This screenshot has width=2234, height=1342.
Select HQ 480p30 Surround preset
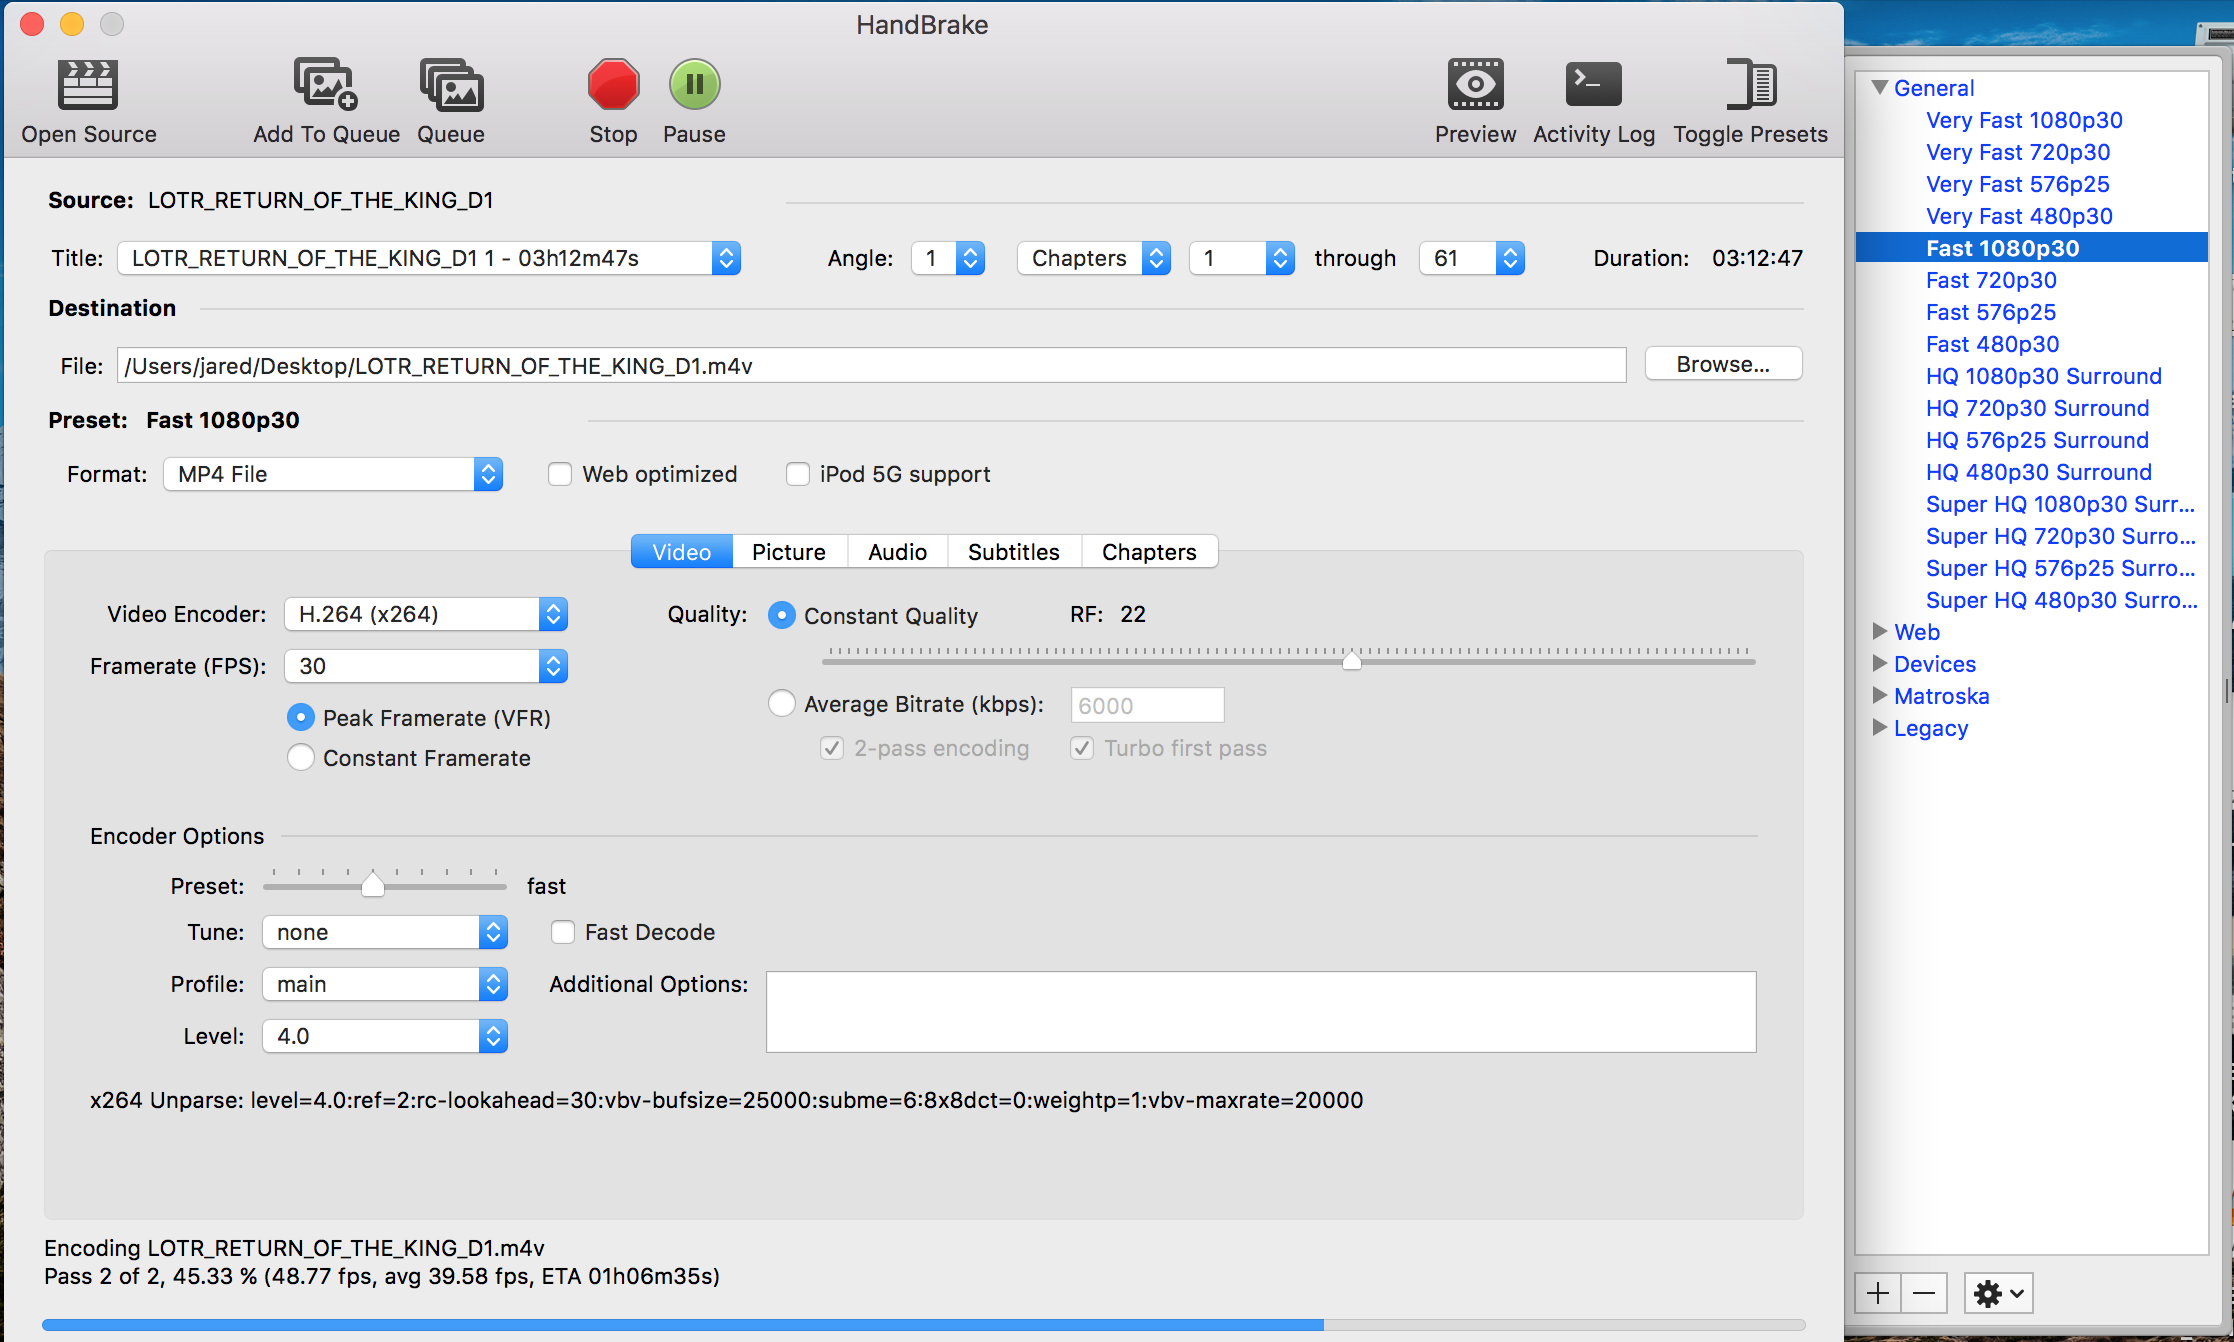[2038, 472]
